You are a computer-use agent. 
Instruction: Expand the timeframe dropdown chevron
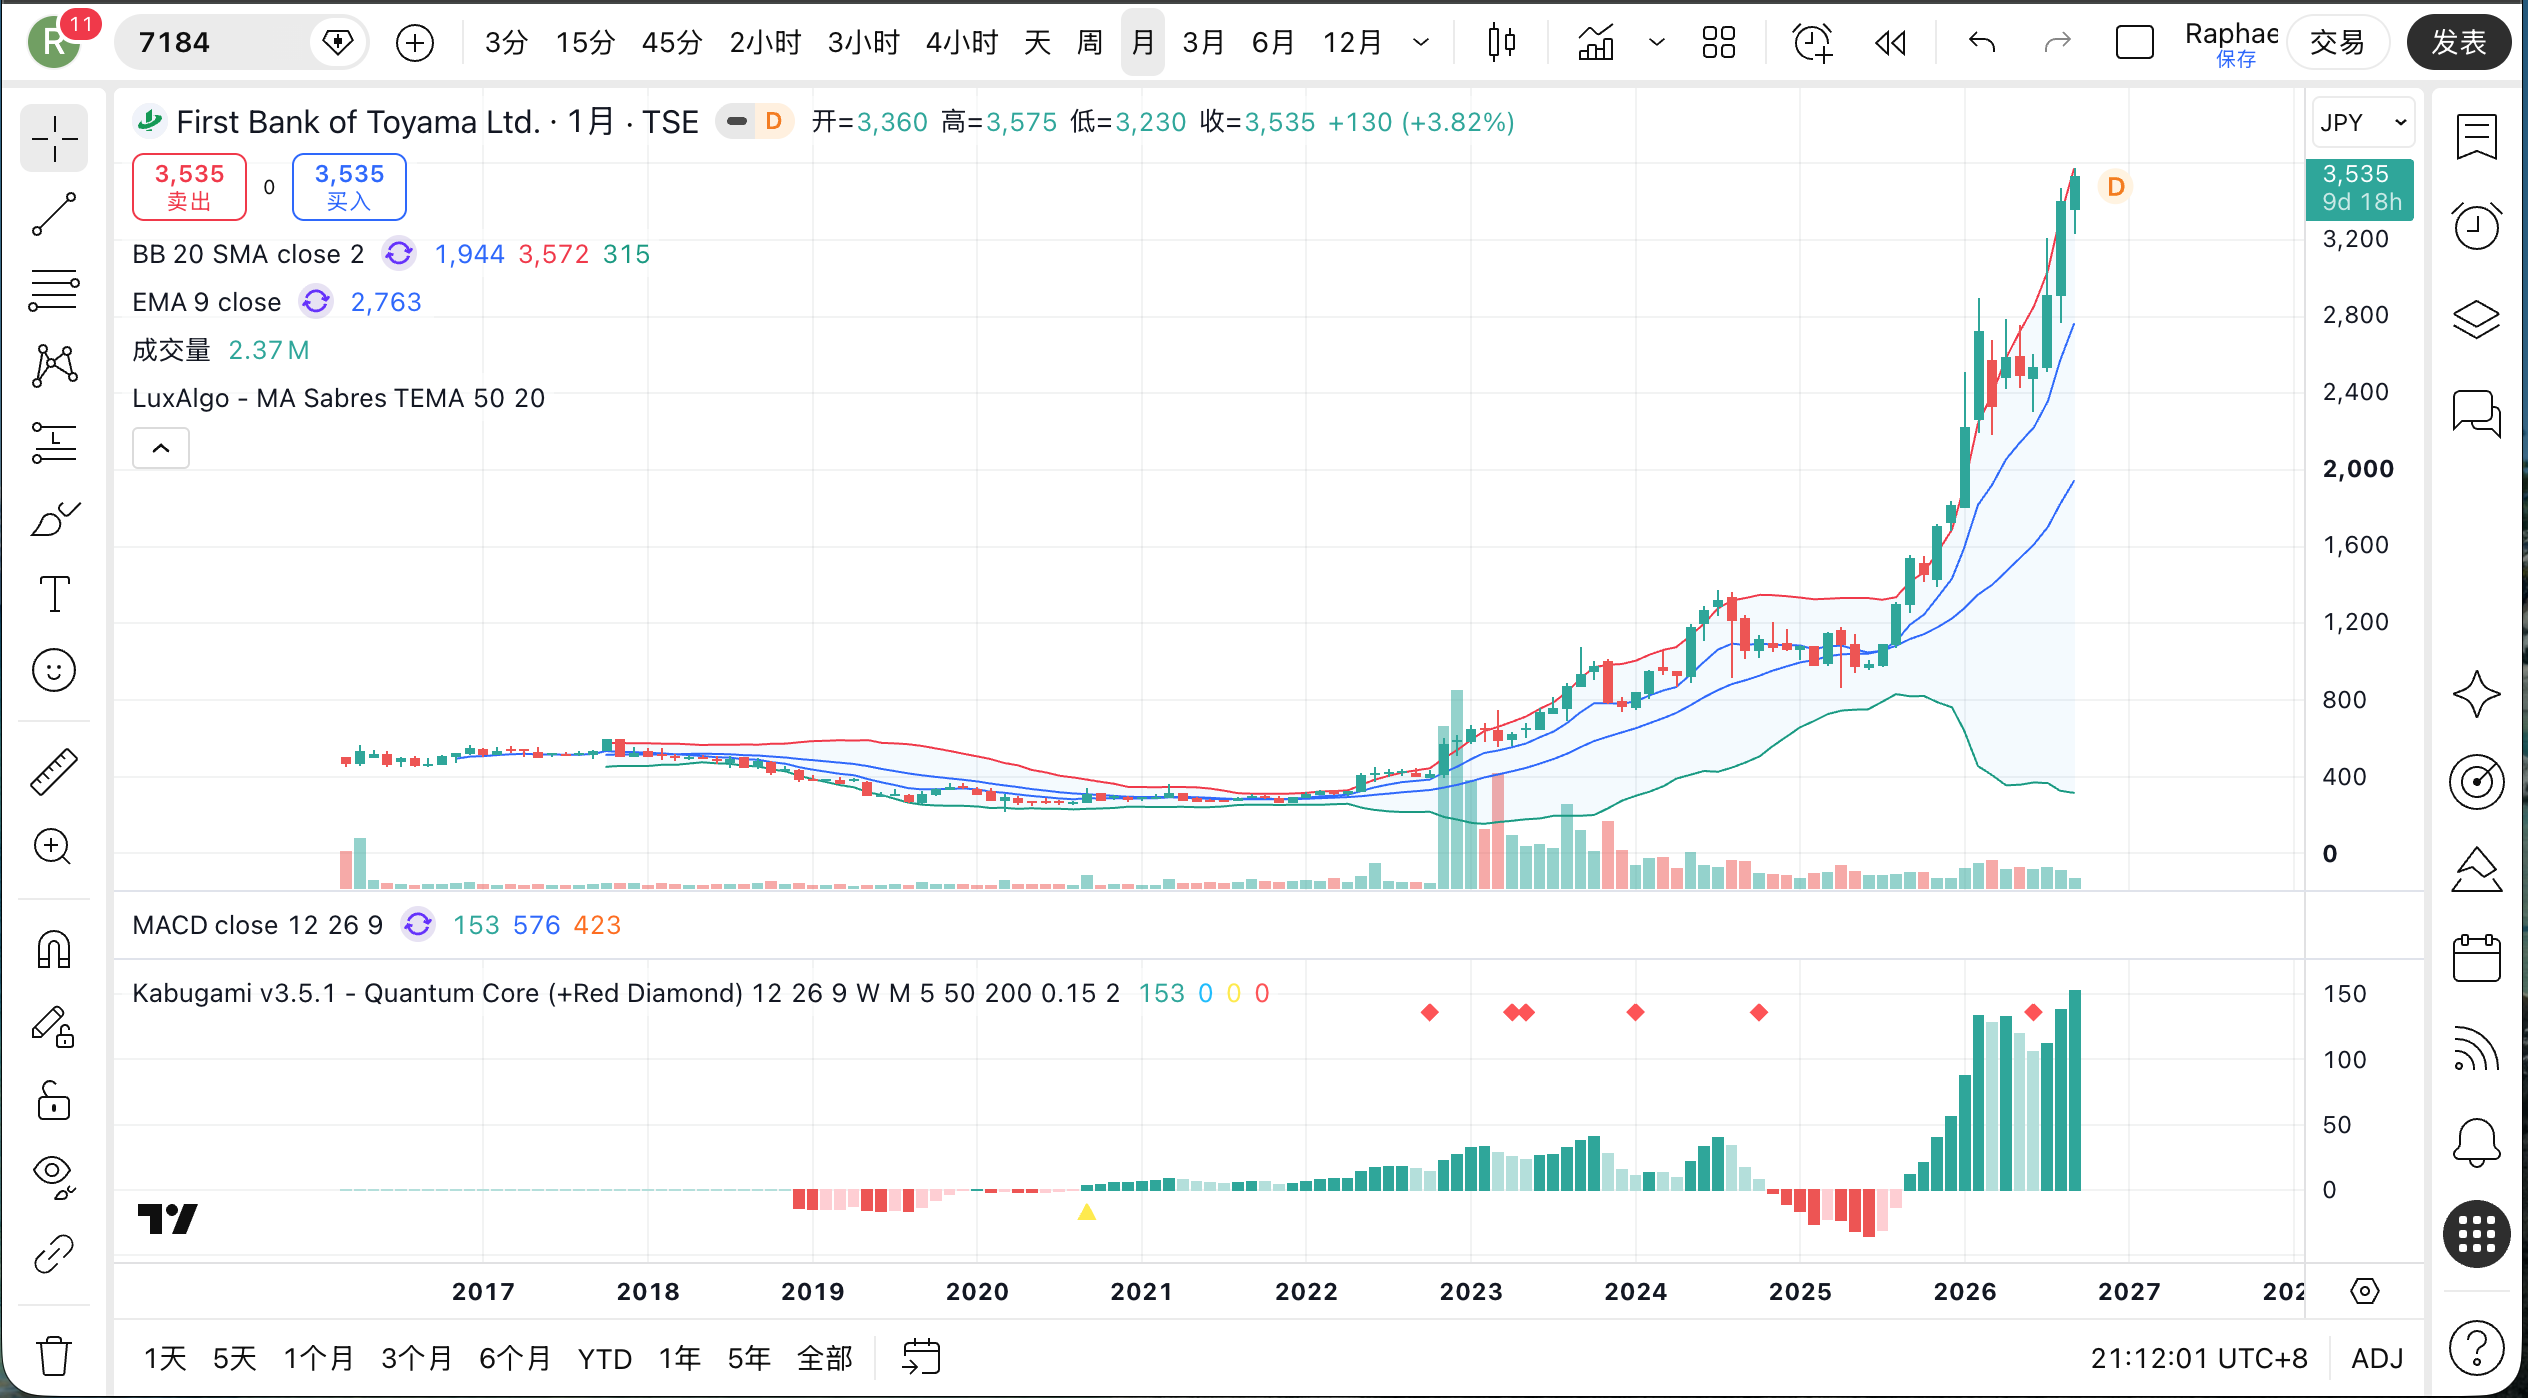tap(1421, 43)
